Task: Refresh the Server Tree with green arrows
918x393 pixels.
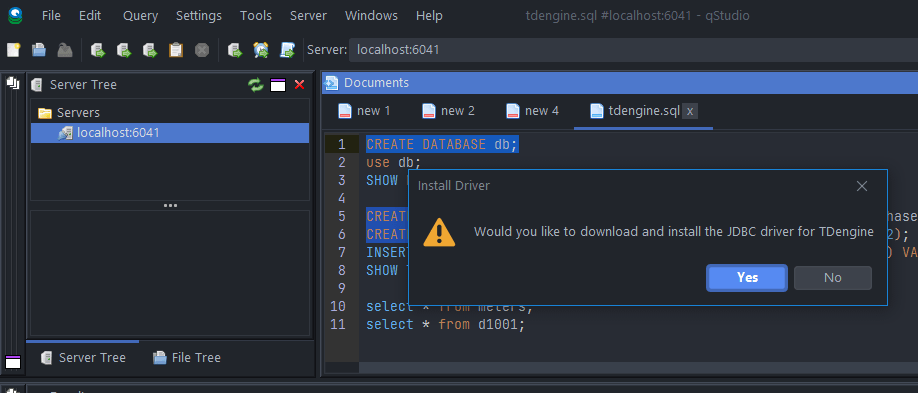Action: point(256,85)
